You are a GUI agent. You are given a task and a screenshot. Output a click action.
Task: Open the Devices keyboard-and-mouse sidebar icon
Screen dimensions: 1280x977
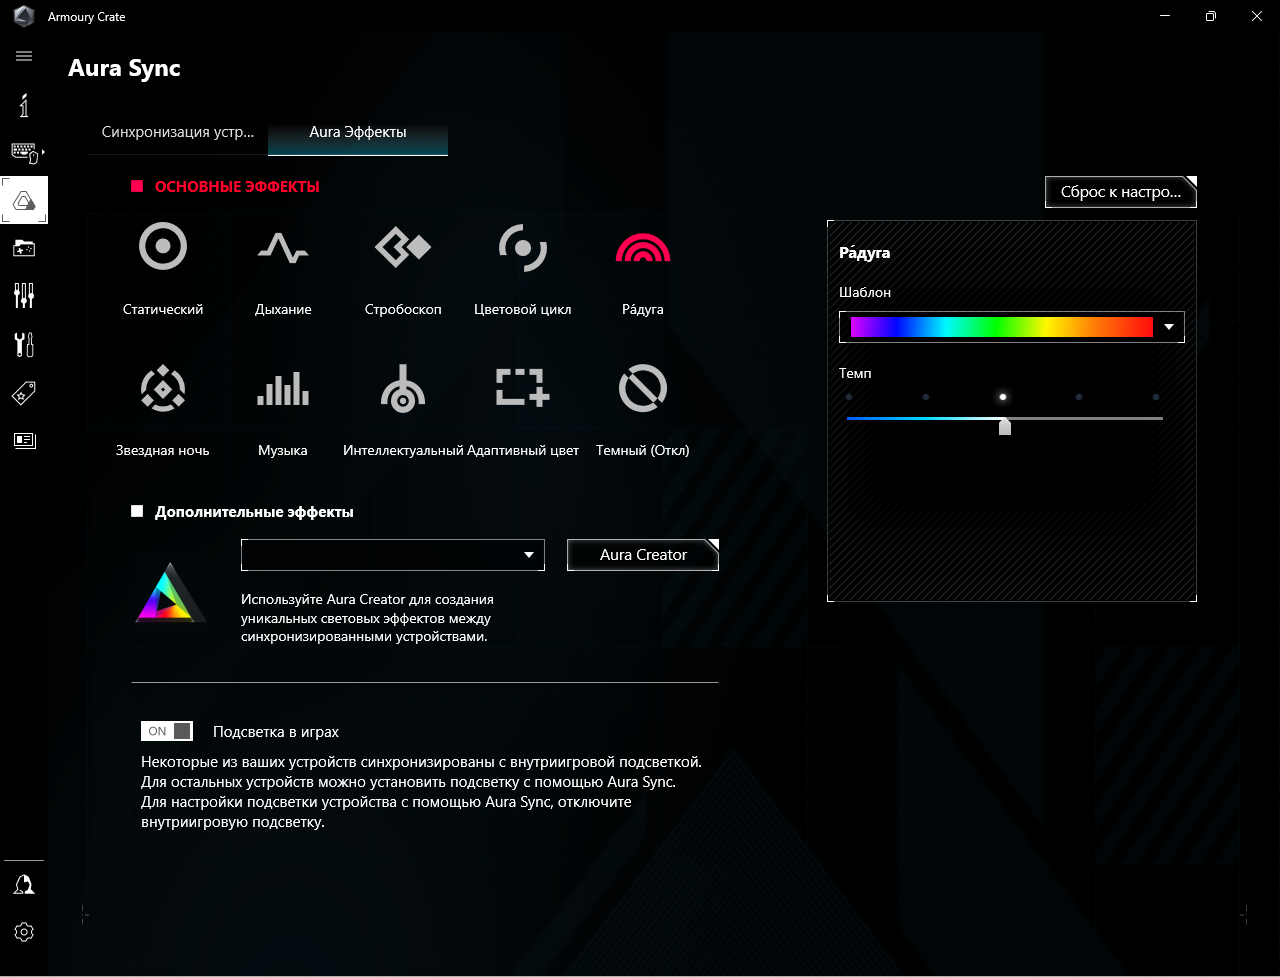click(x=24, y=152)
